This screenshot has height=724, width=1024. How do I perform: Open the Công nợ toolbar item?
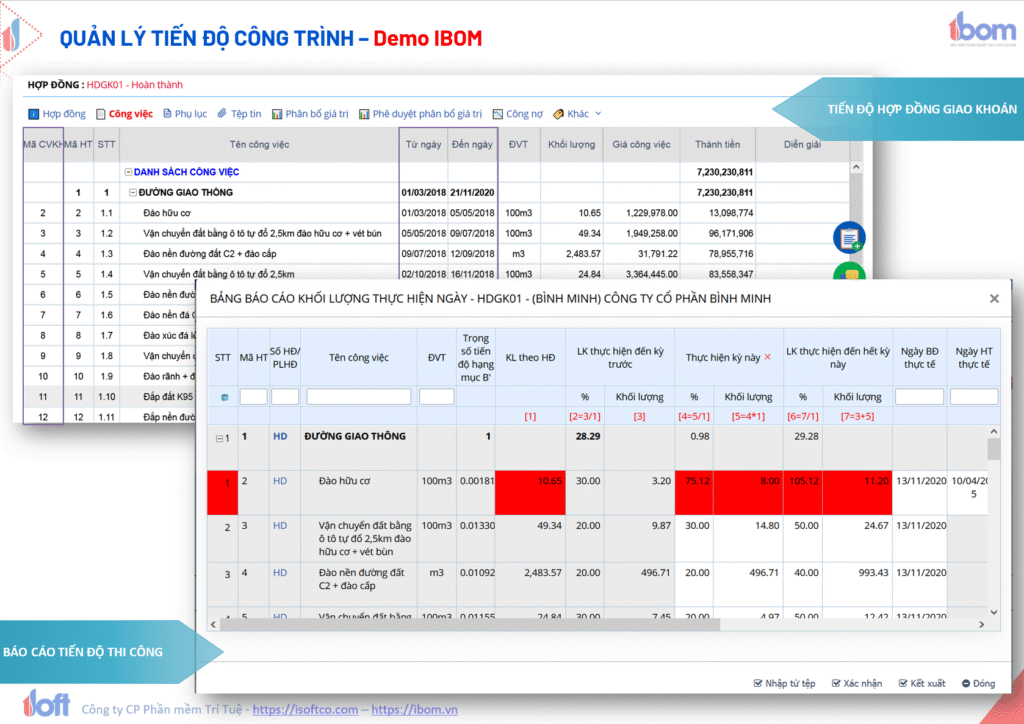click(x=517, y=114)
